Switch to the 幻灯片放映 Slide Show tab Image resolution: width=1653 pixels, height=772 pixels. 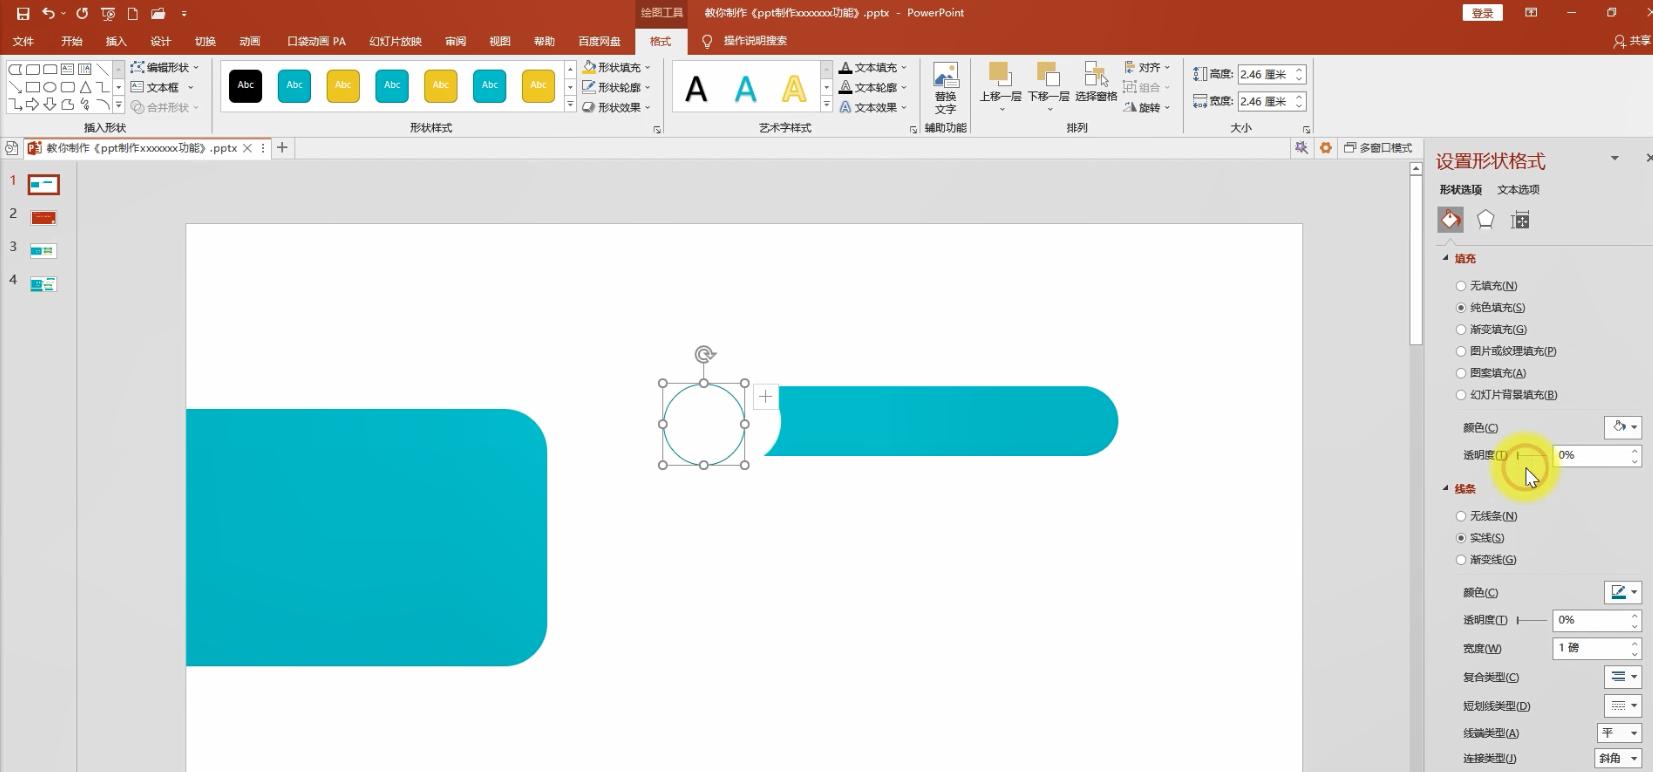click(395, 41)
